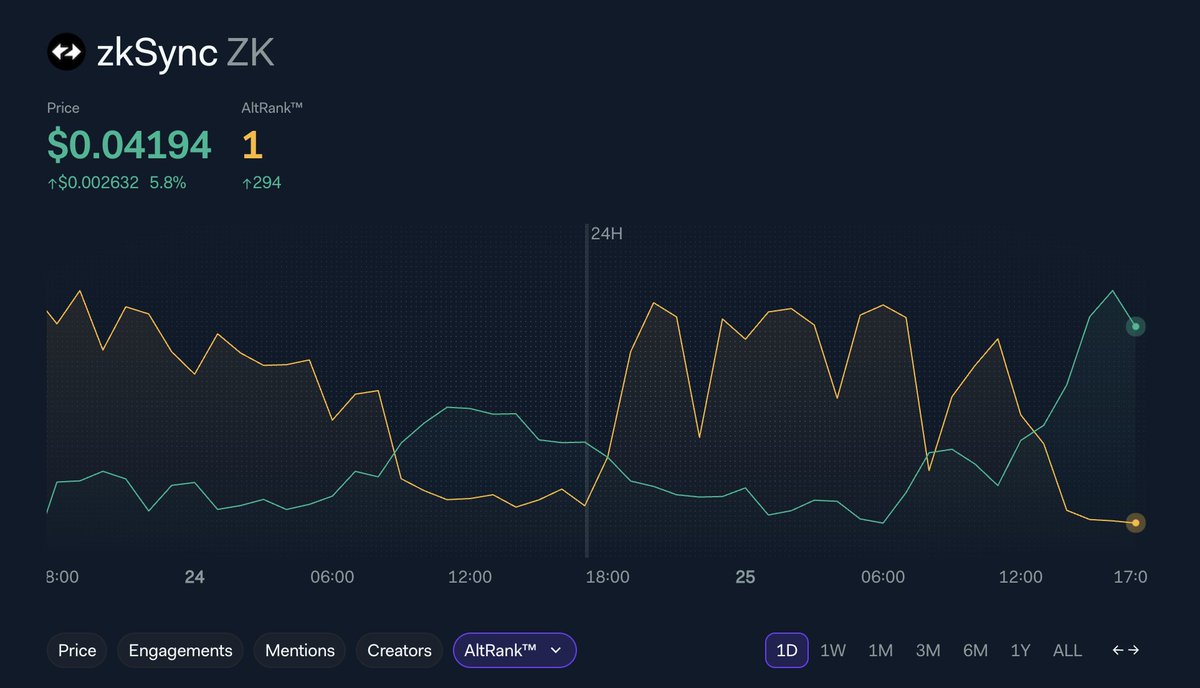Select the Creators metric button
Viewport: 1200px width, 688px height.
click(x=399, y=650)
